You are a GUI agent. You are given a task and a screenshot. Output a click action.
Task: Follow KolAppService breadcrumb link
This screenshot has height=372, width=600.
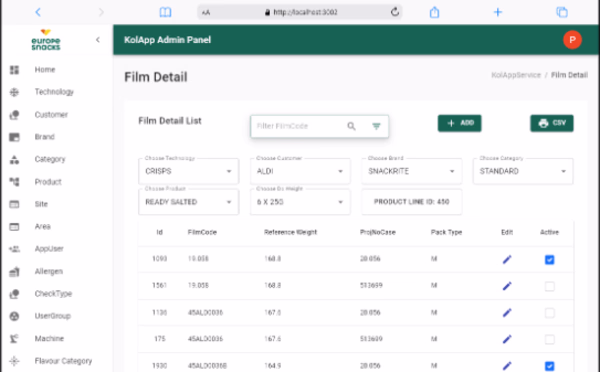(x=516, y=75)
